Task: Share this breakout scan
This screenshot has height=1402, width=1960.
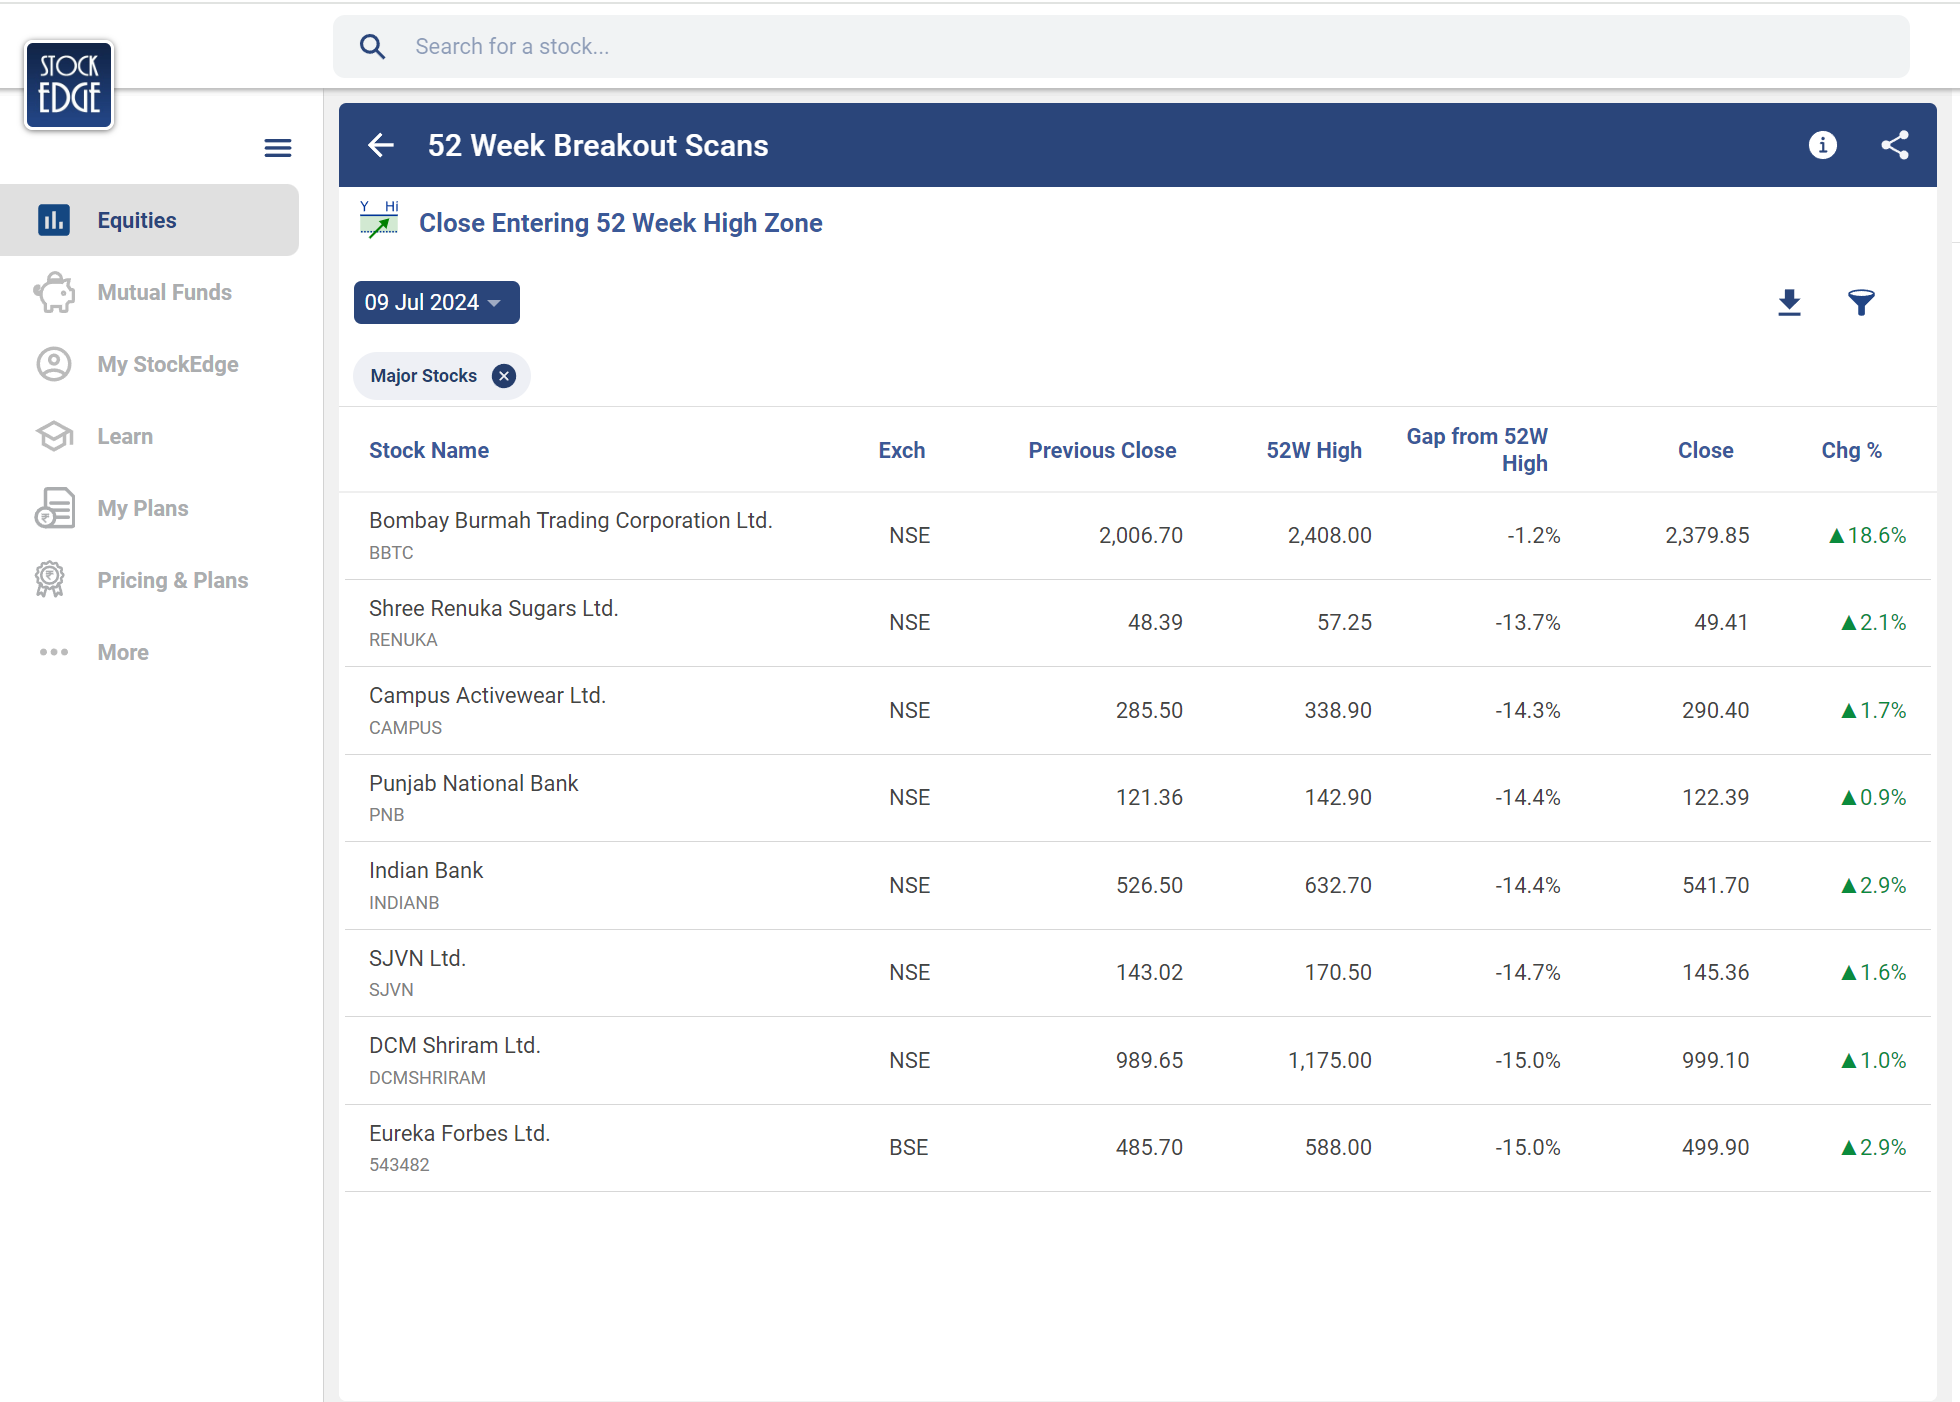Action: point(1894,145)
